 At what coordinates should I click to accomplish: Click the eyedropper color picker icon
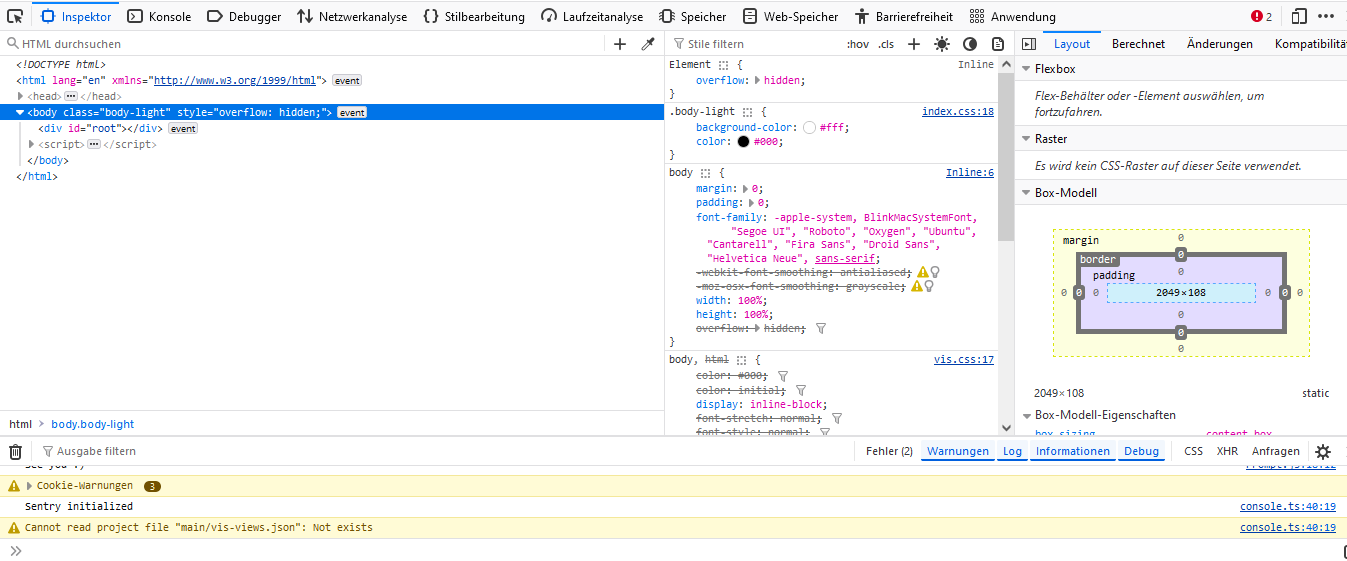point(648,44)
